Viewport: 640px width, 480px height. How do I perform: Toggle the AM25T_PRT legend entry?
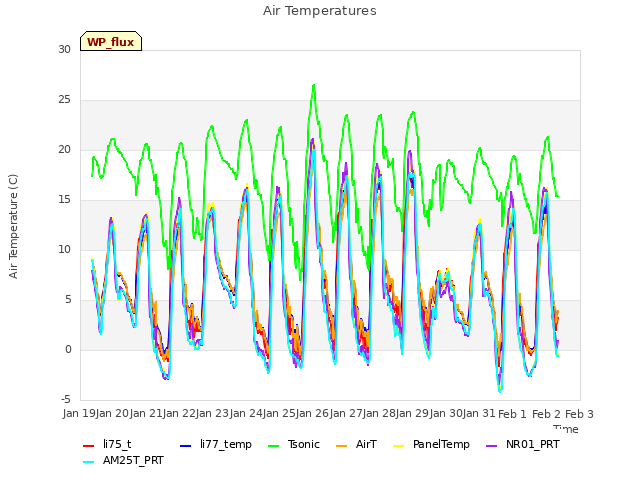(123, 460)
